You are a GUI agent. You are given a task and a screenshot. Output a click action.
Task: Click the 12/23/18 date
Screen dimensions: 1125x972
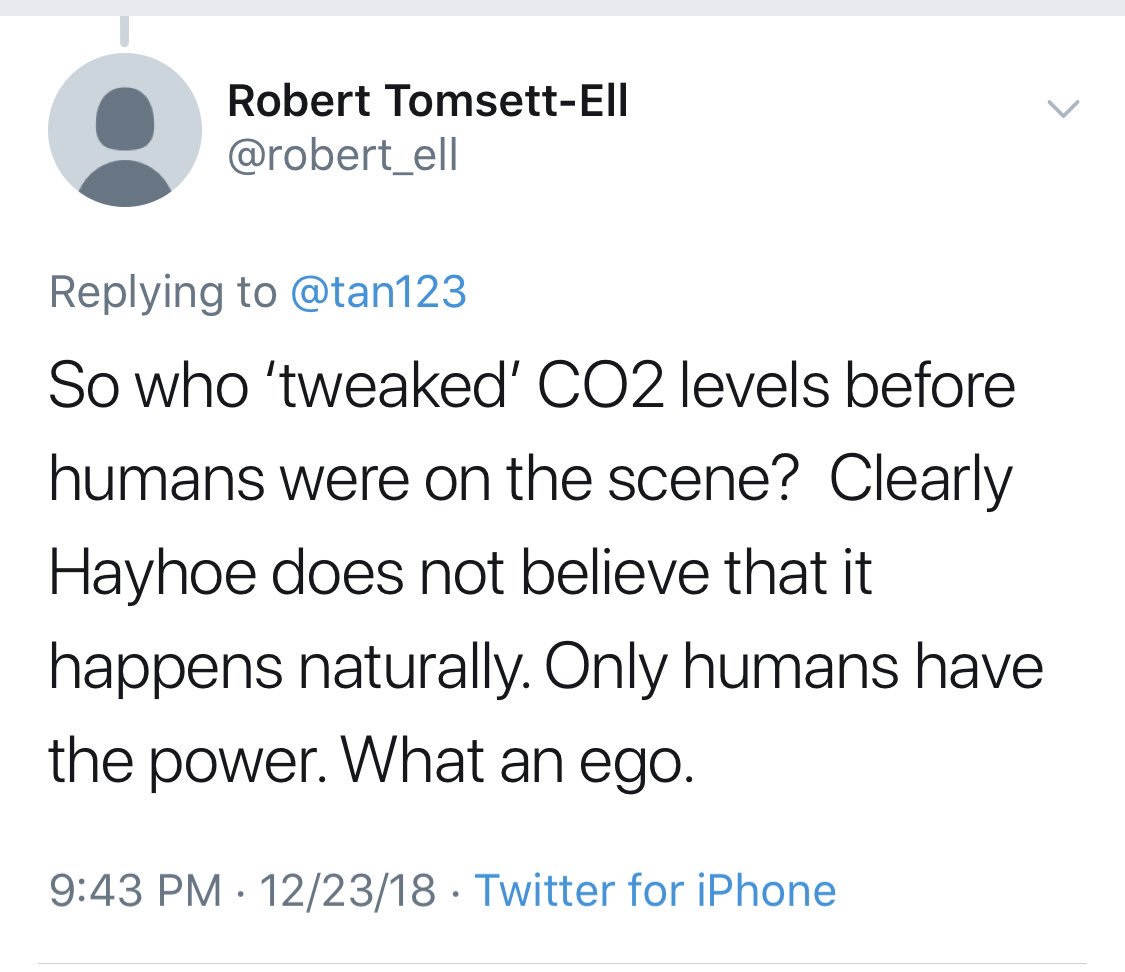coord(348,890)
